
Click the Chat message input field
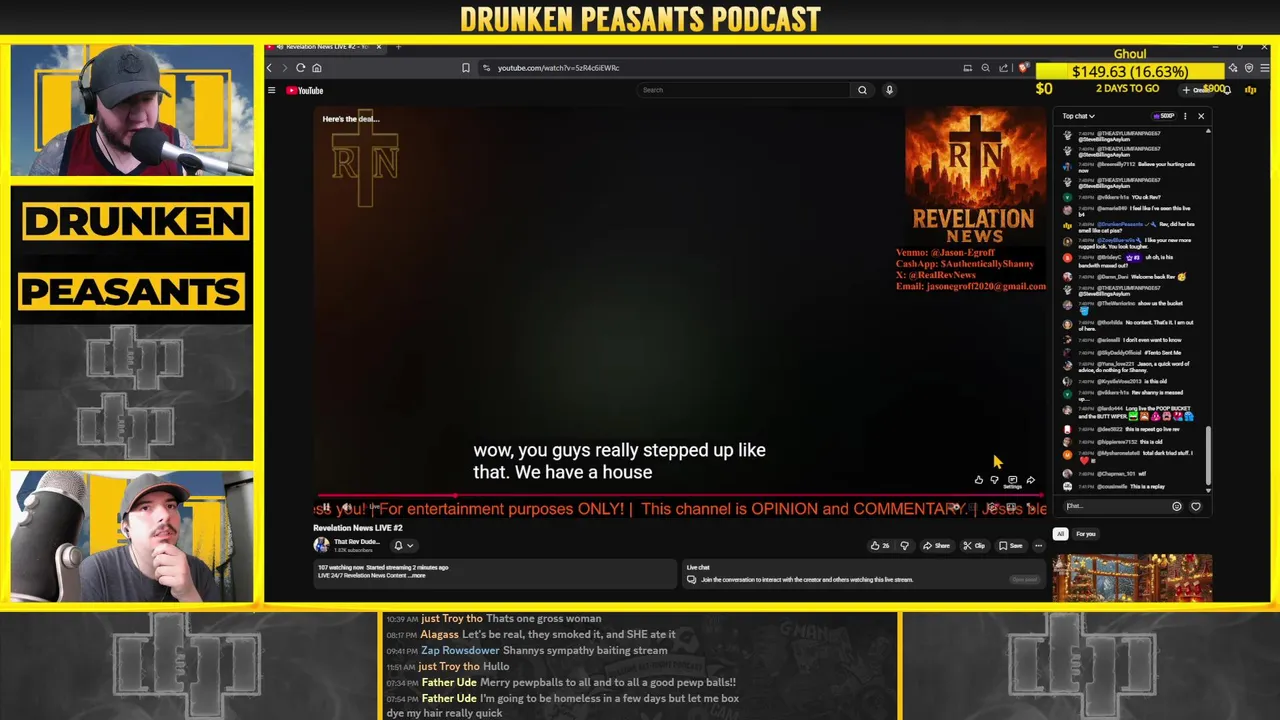[1115, 506]
